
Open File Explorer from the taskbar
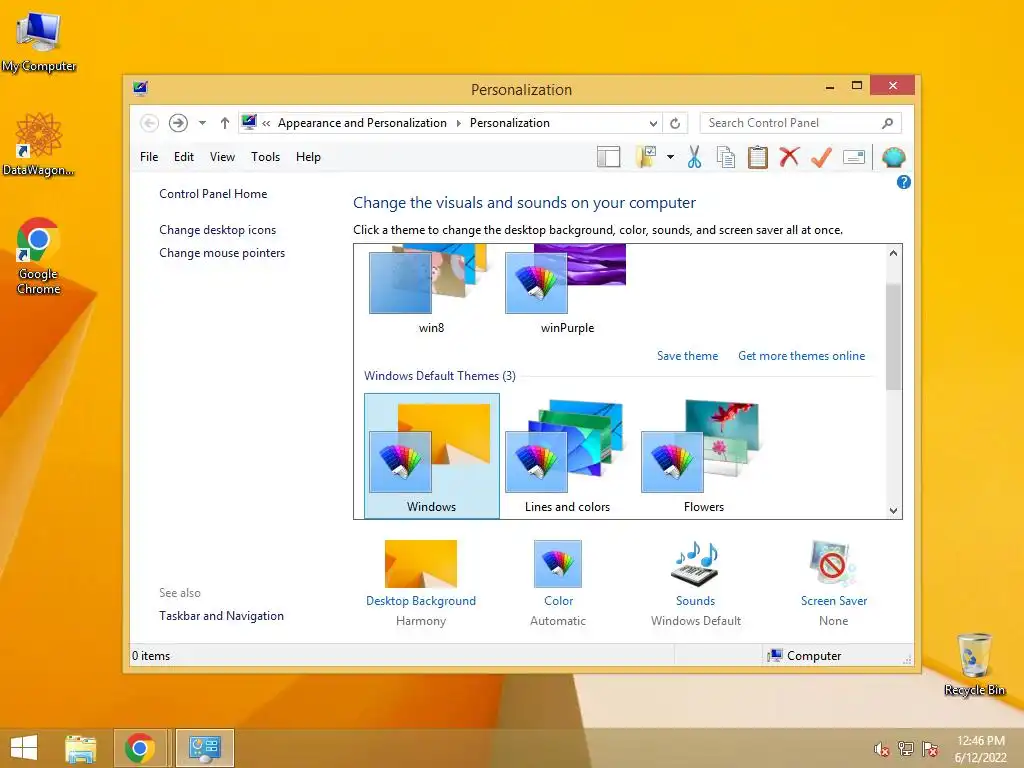(x=80, y=748)
